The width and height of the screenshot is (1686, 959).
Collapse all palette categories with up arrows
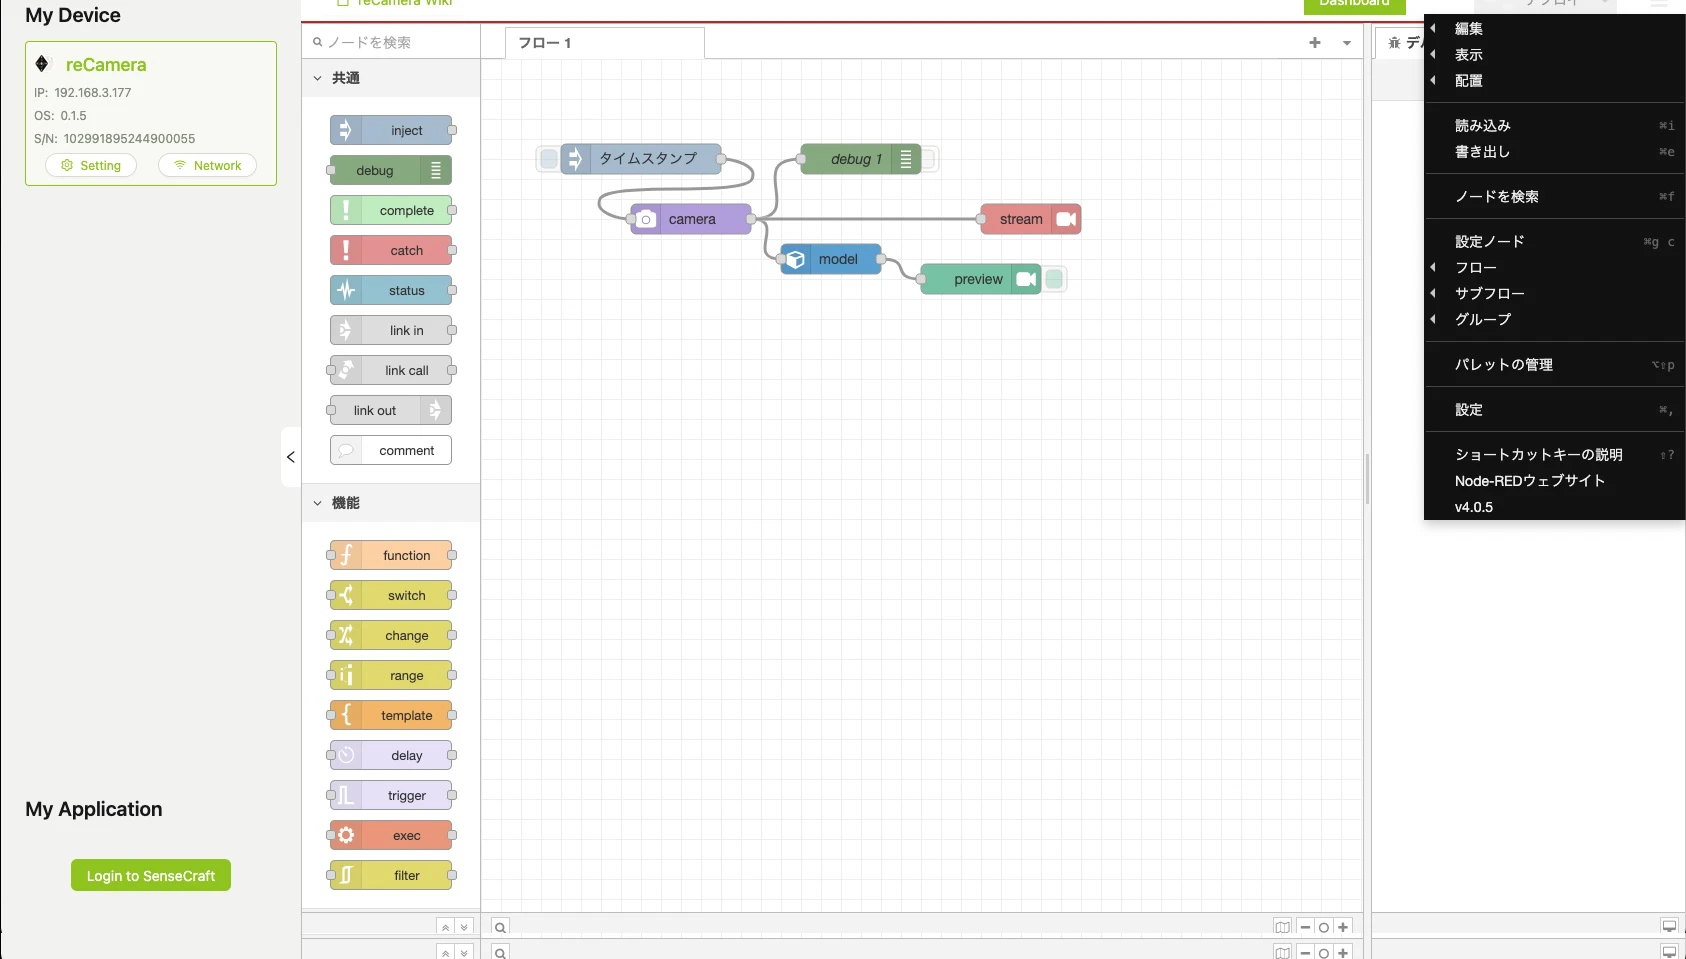[x=446, y=927]
